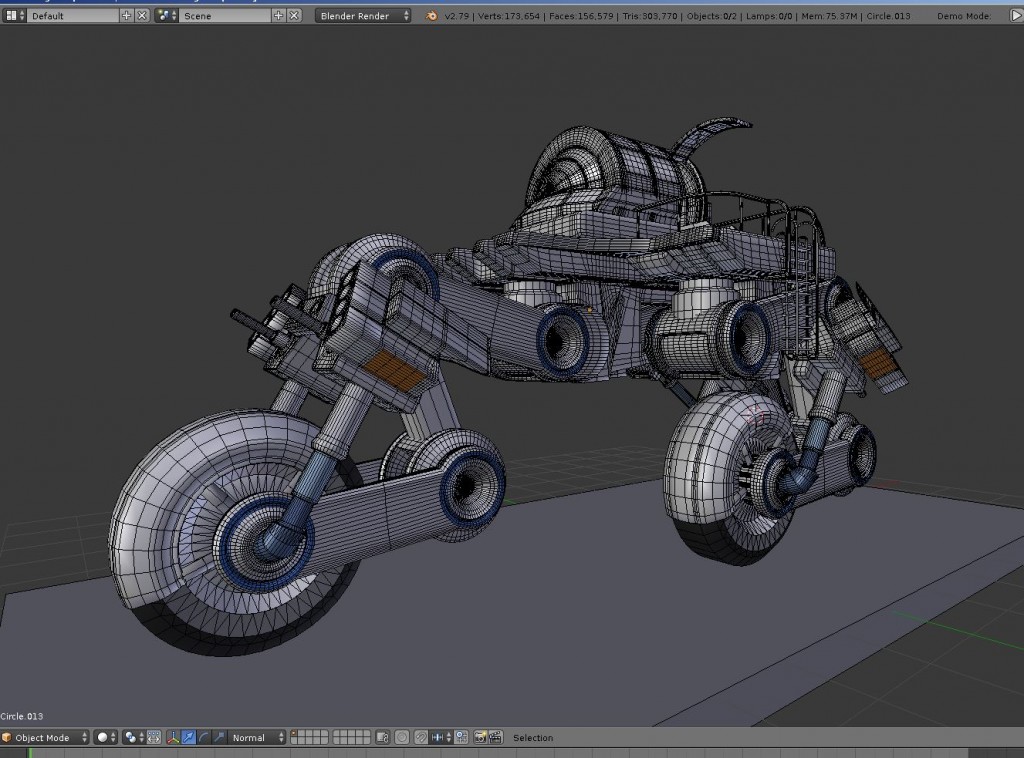Toggle snapping with the magnet icon

click(x=421, y=737)
